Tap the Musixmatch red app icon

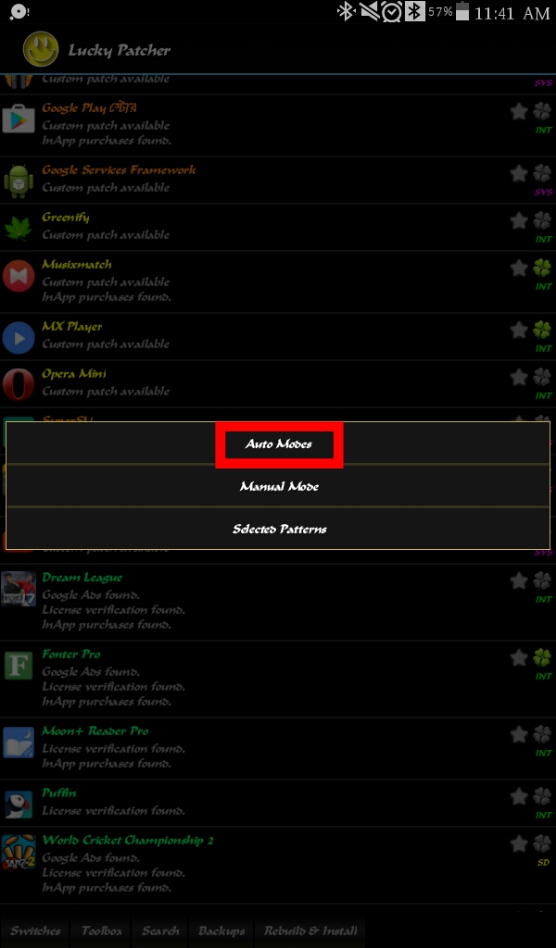pyautogui.click(x=18, y=276)
